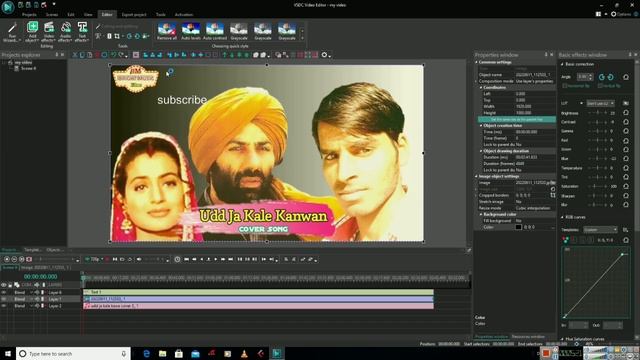Click the clock icon in timeline toolbar
Screen dimensions: 640x360
177,259
